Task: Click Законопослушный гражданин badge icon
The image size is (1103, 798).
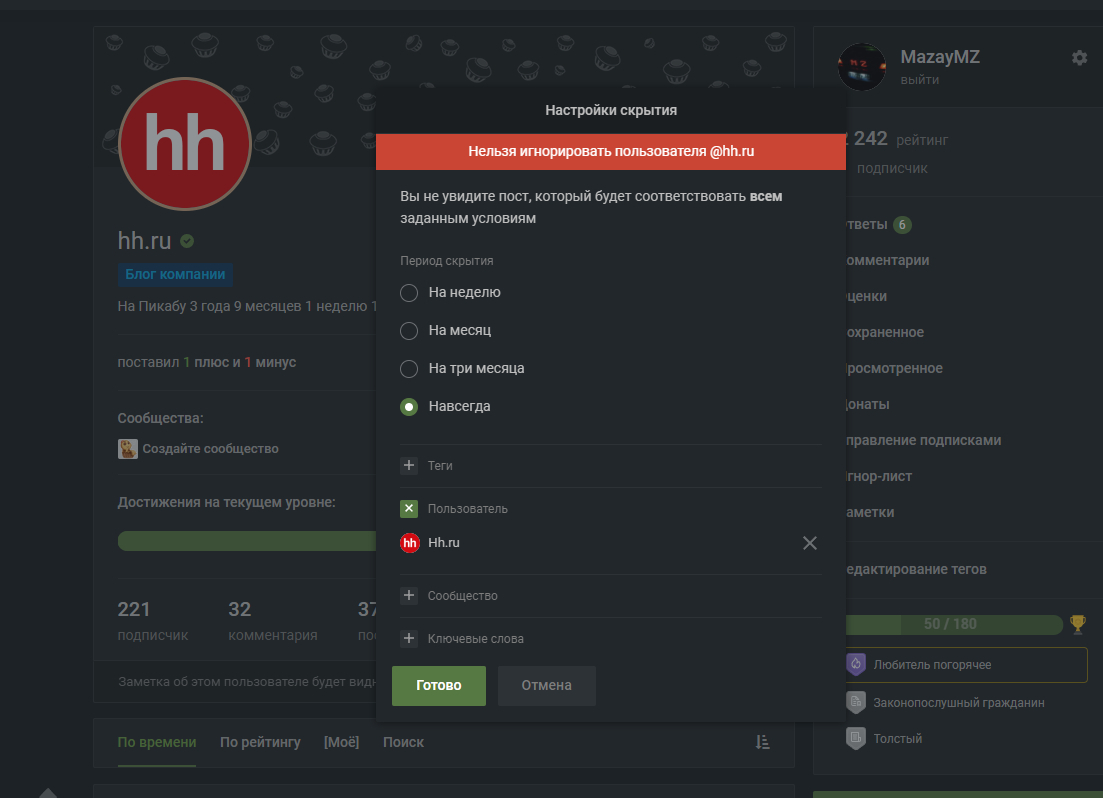Action: 855,702
